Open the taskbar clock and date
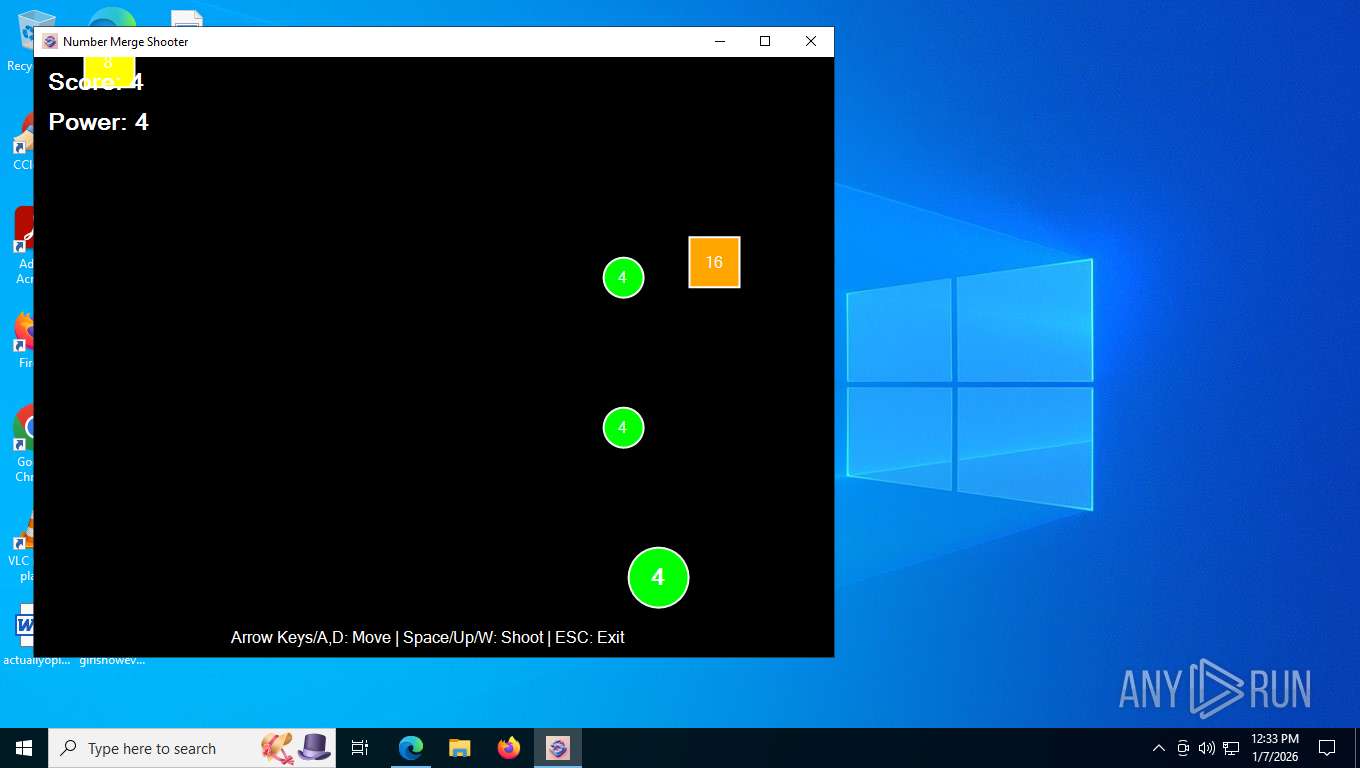 coord(1275,748)
